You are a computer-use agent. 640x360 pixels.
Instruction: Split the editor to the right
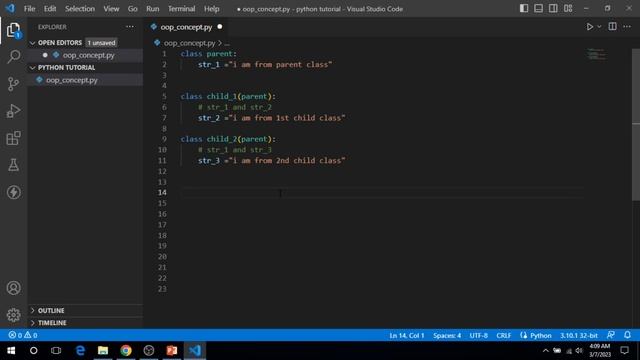(x=612, y=27)
